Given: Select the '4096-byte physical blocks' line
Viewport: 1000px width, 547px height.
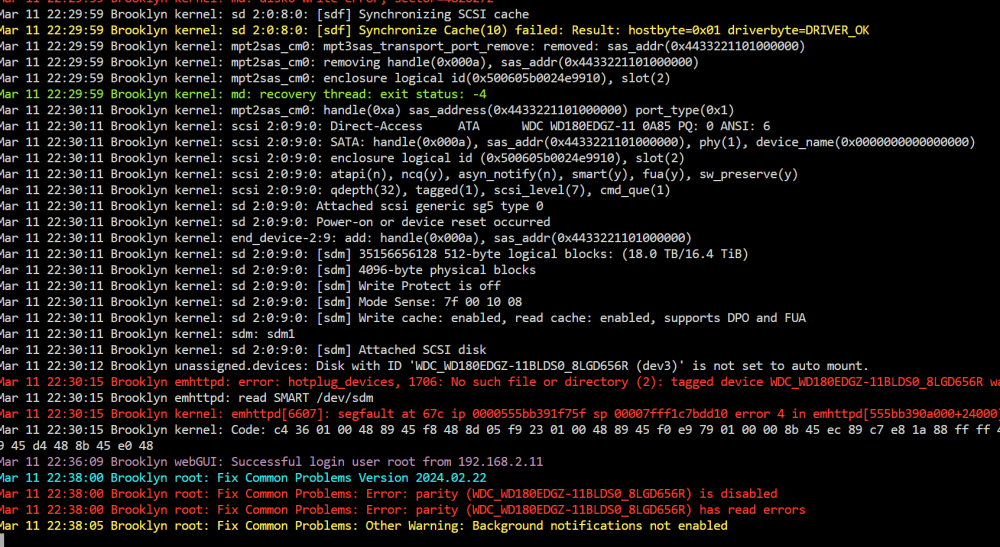Looking at the screenshot, I should pyautogui.click(x=268, y=270).
